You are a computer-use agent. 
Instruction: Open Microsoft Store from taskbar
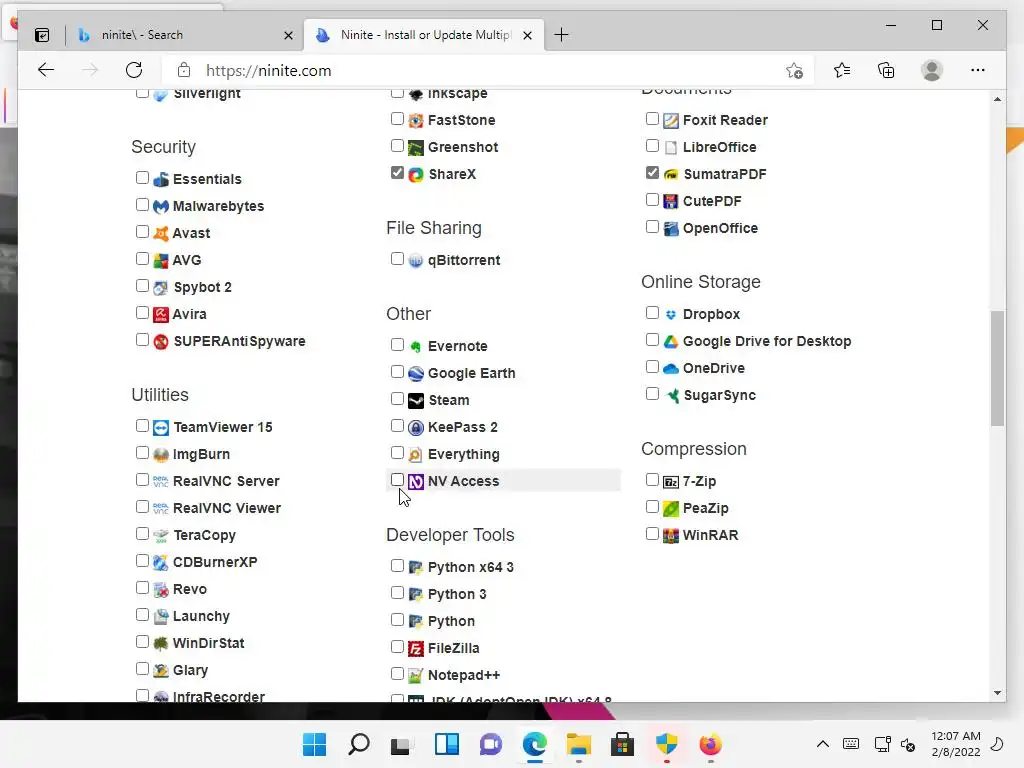point(622,744)
